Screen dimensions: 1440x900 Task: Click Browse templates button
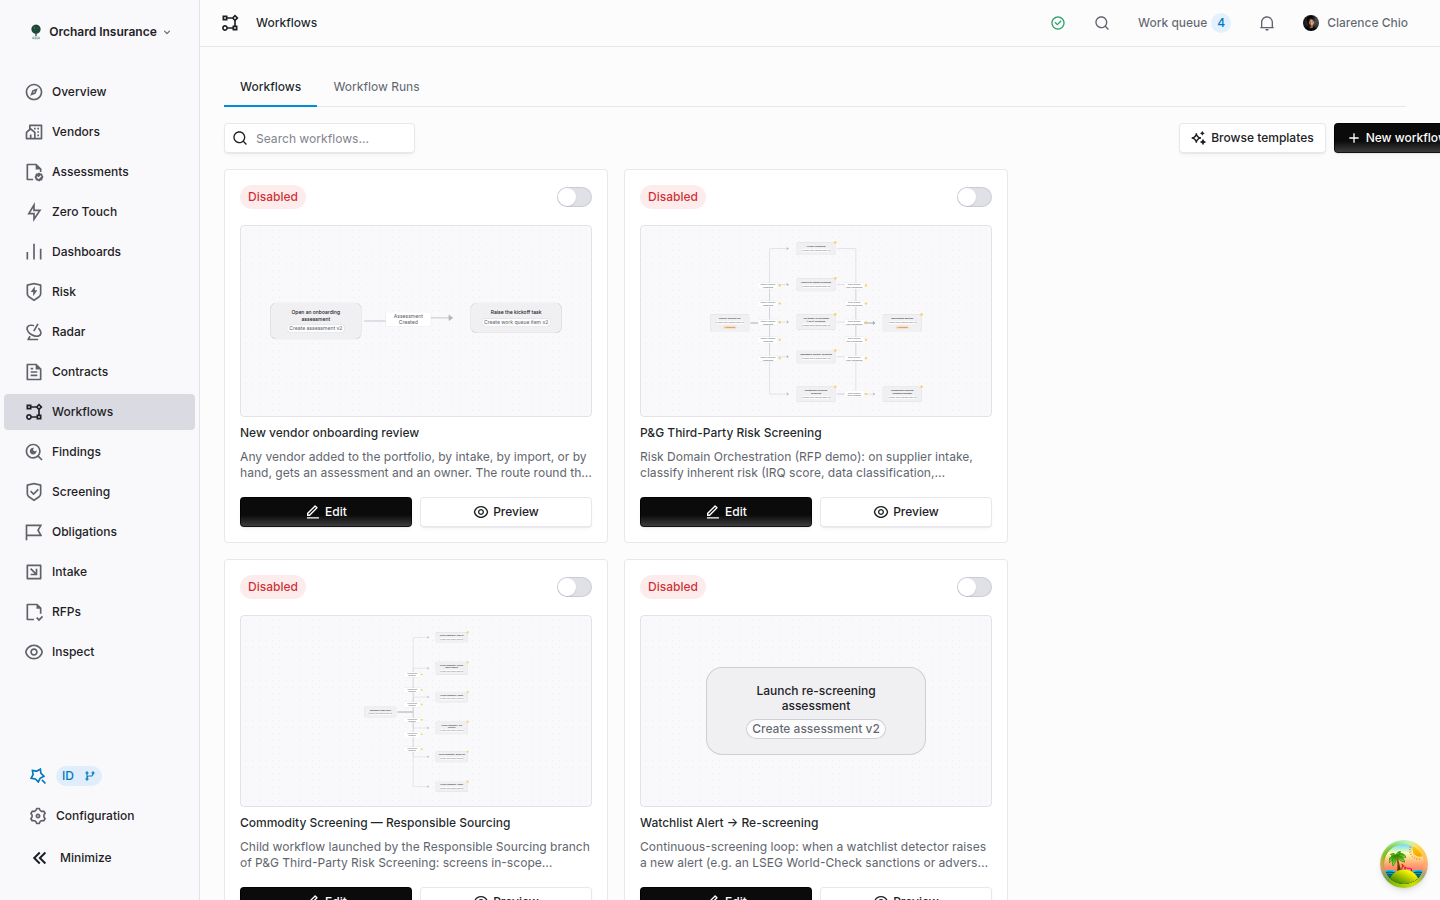coord(1252,138)
